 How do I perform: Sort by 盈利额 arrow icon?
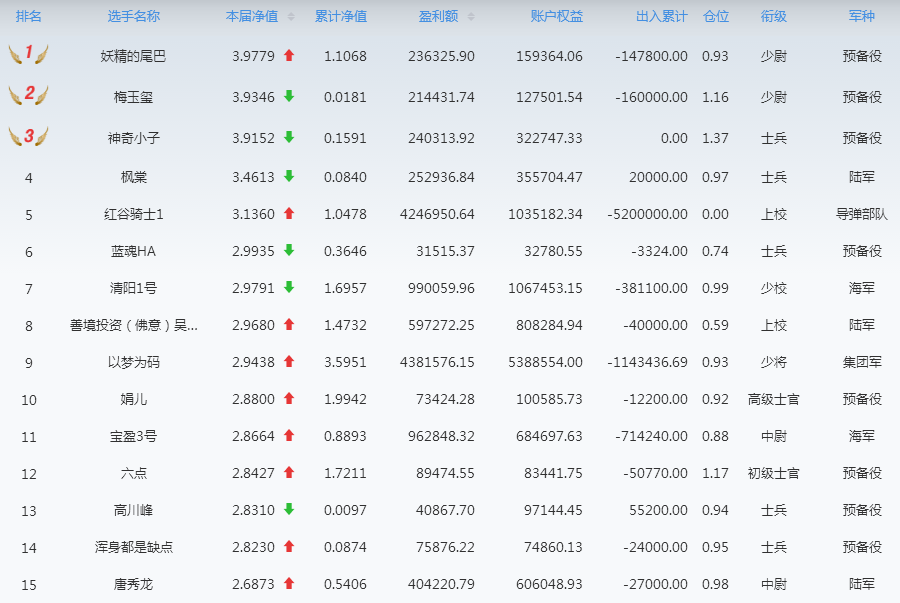pos(471,17)
